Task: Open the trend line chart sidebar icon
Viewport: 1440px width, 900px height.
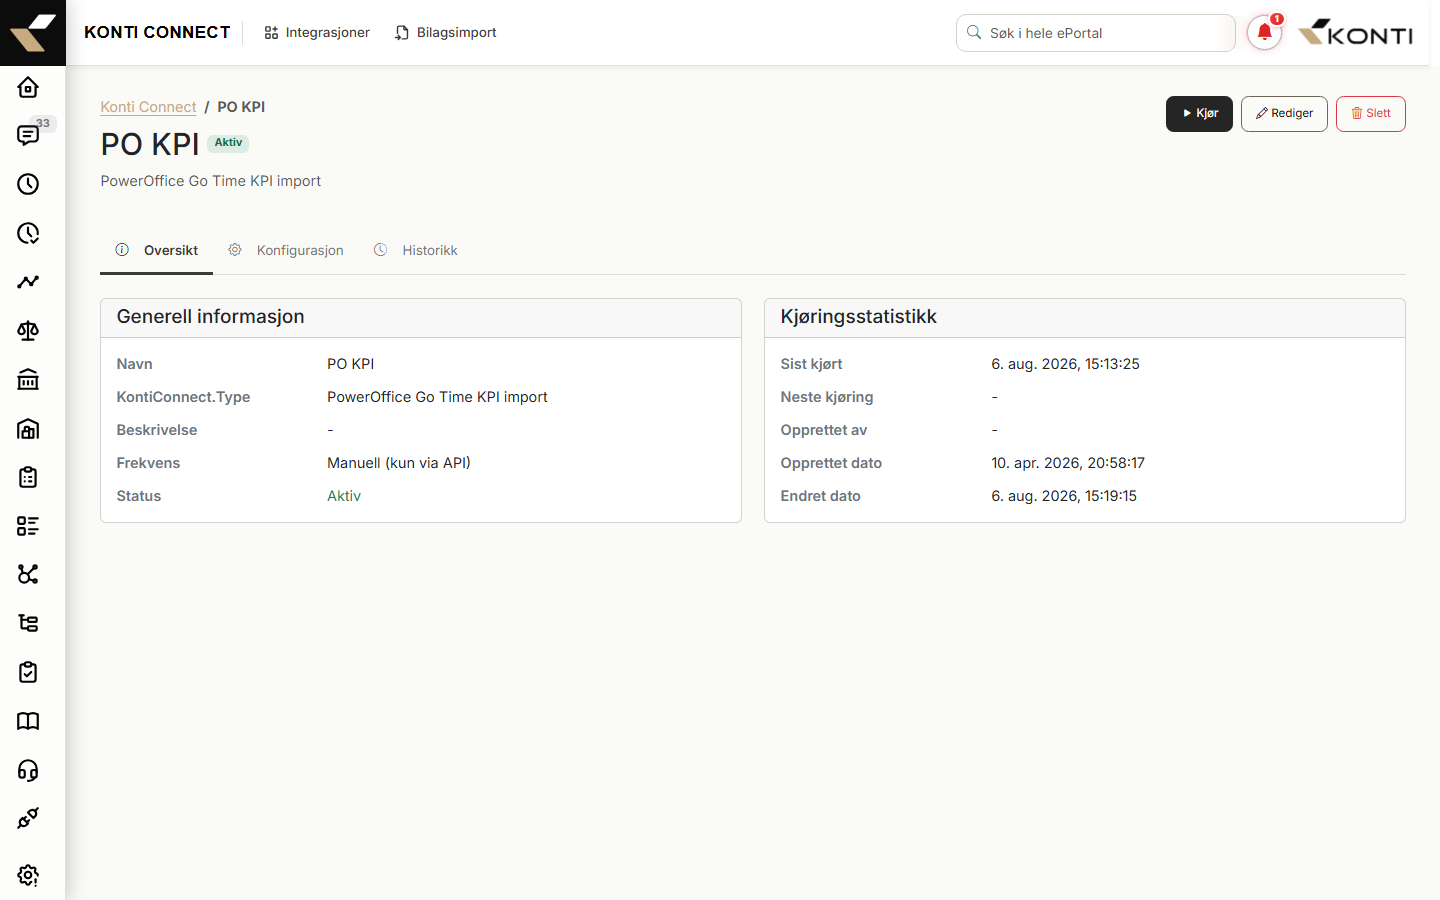Action: coord(28,282)
